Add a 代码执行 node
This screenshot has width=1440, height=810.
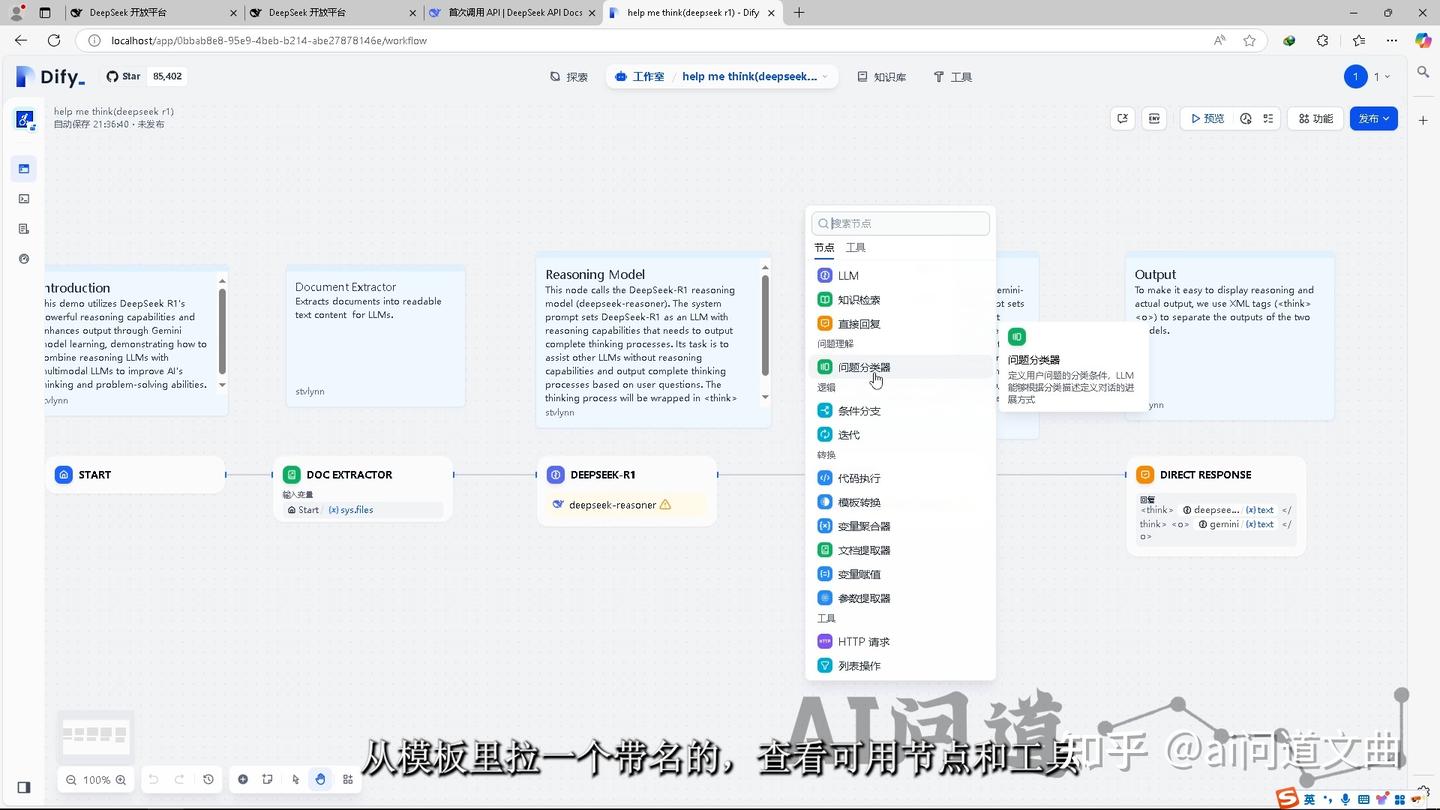[x=858, y=478]
